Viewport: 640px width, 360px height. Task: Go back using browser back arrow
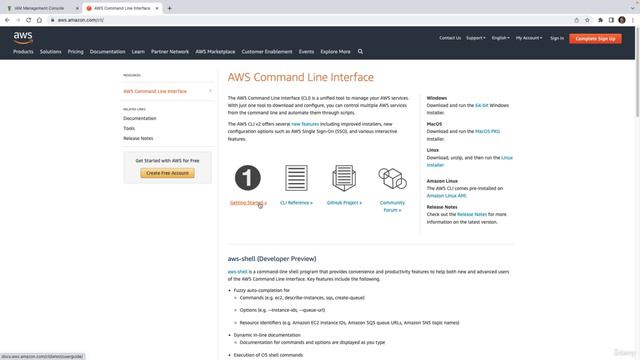7,20
